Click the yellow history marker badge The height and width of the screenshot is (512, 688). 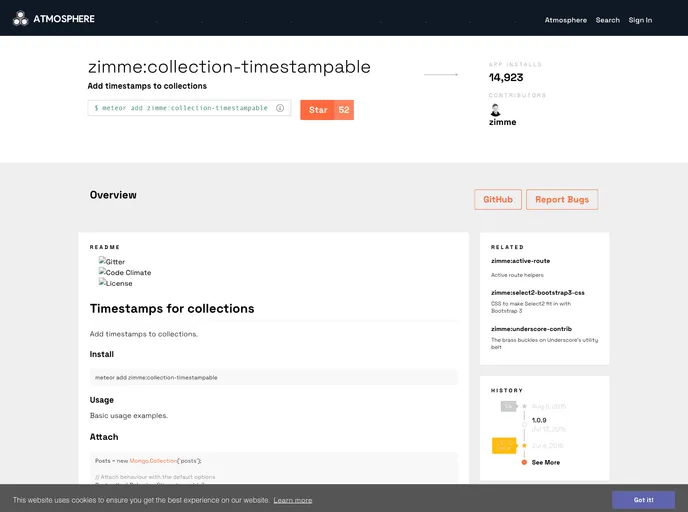[x=504, y=446]
